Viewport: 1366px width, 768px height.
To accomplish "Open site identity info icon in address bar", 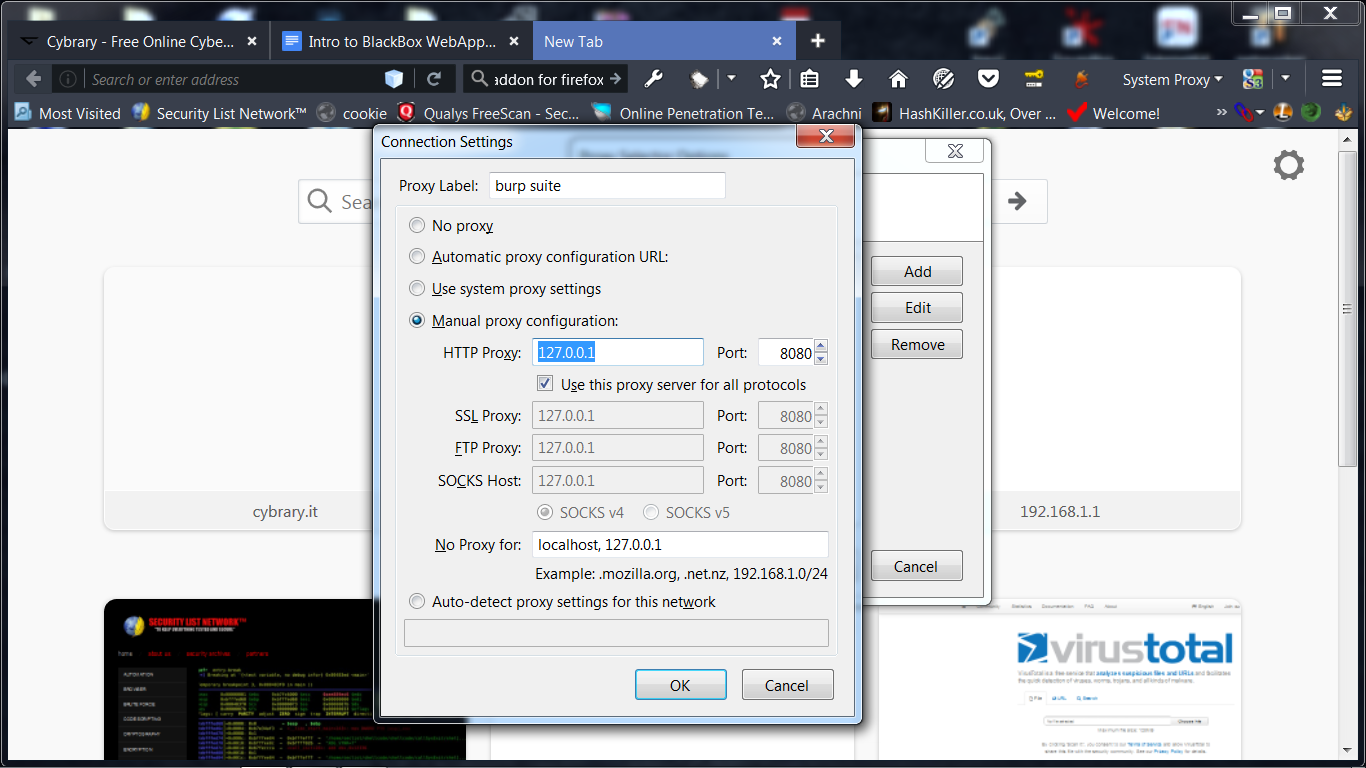I will (x=67, y=79).
